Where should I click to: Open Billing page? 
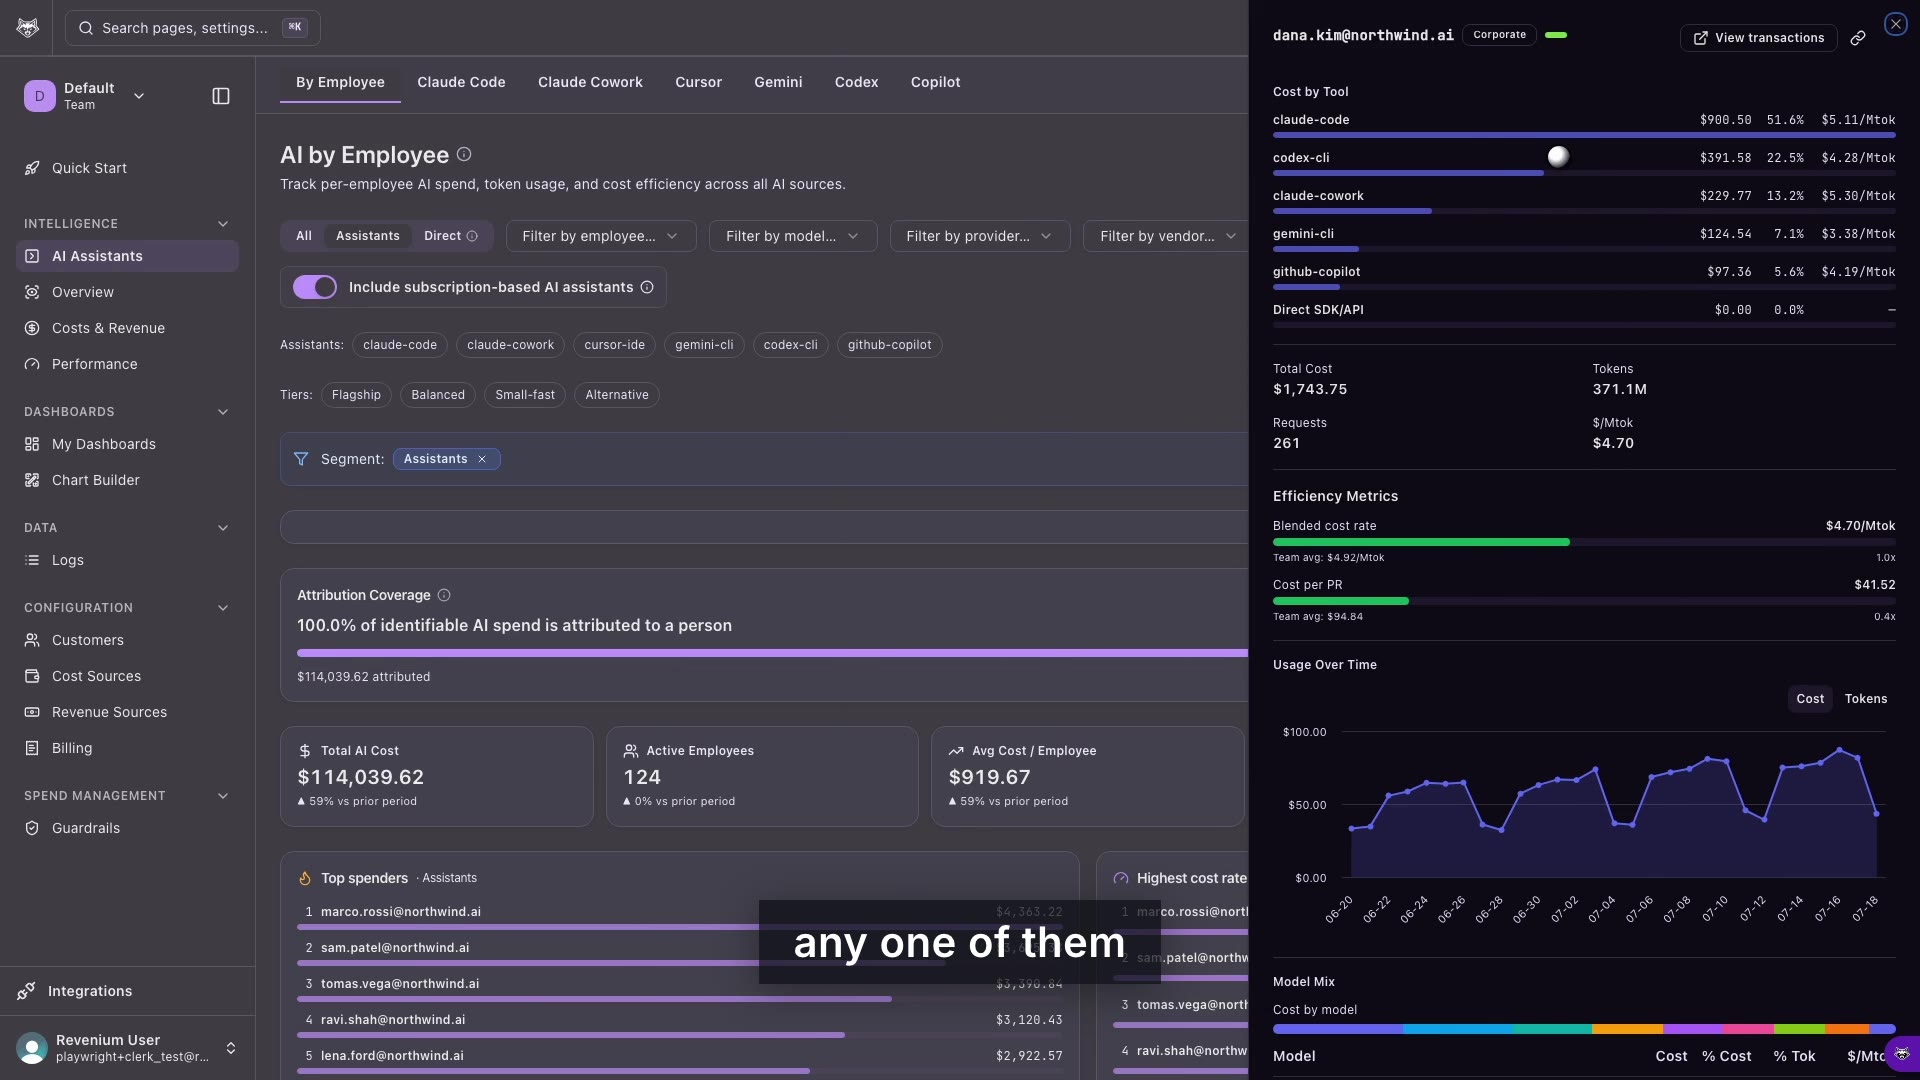(x=127, y=748)
